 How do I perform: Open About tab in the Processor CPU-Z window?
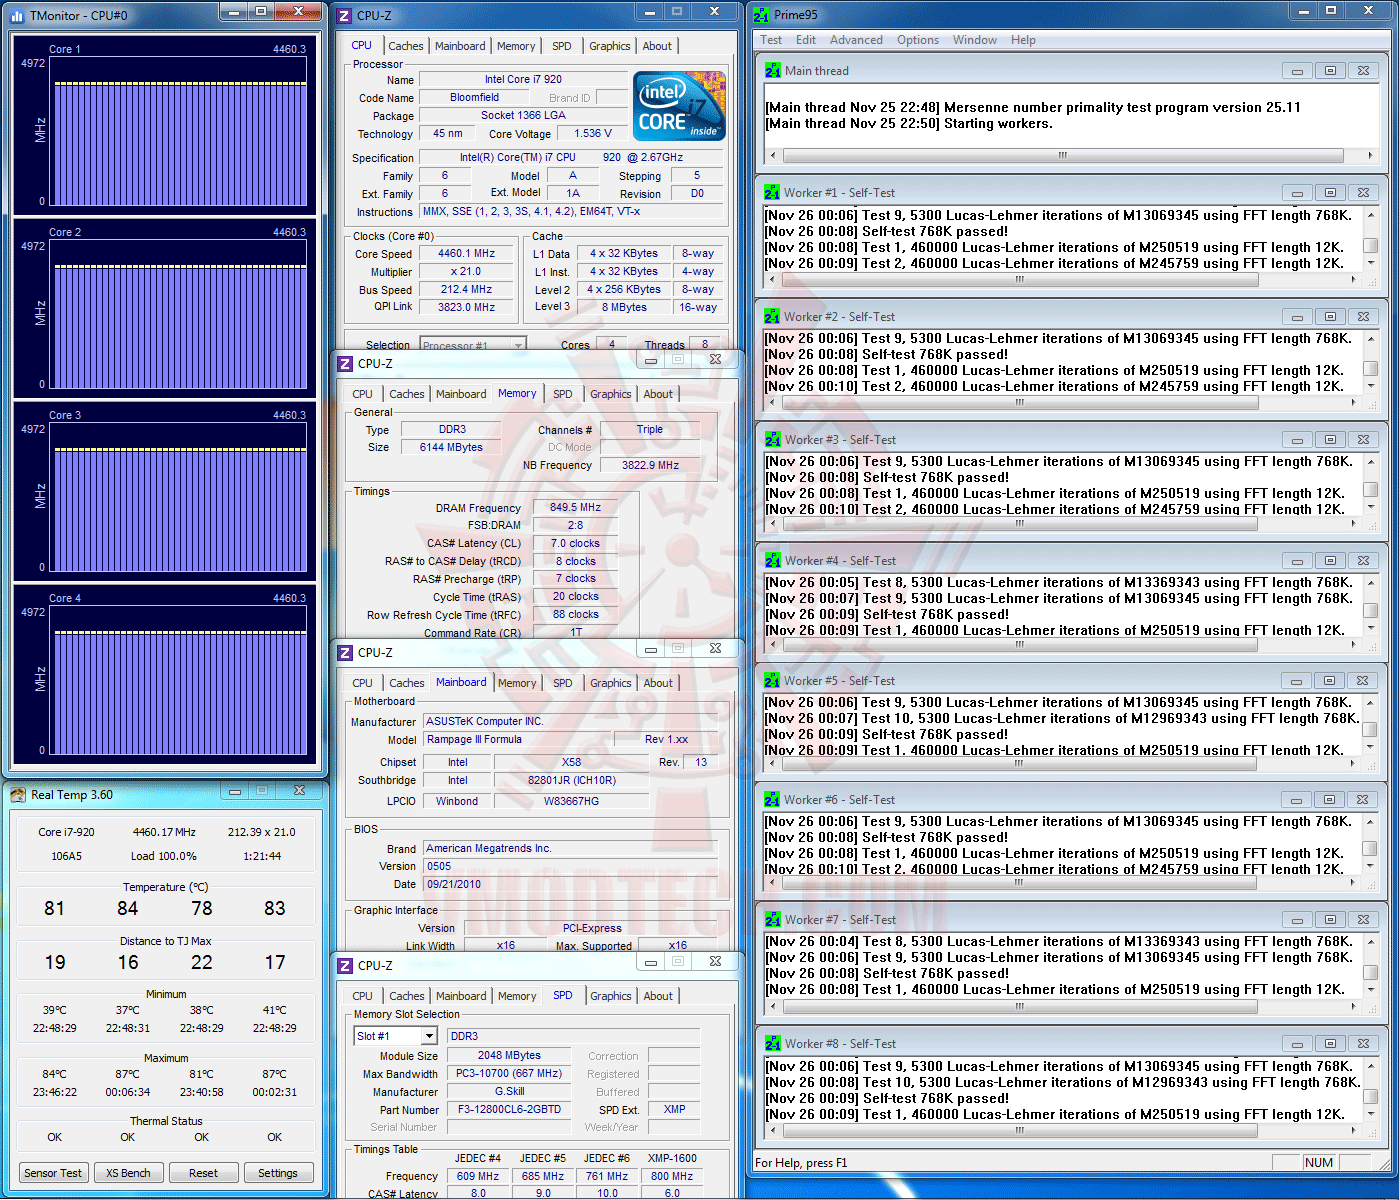tap(657, 46)
